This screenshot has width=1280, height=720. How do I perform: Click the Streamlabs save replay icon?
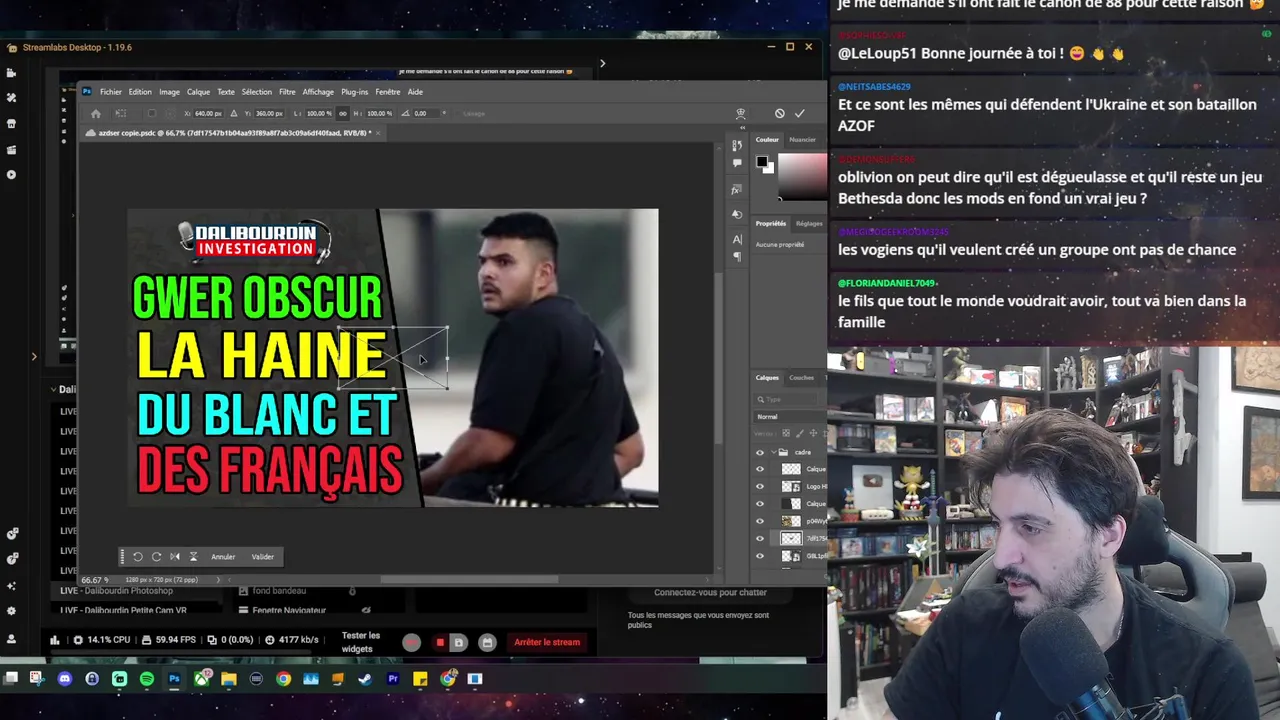pos(458,643)
